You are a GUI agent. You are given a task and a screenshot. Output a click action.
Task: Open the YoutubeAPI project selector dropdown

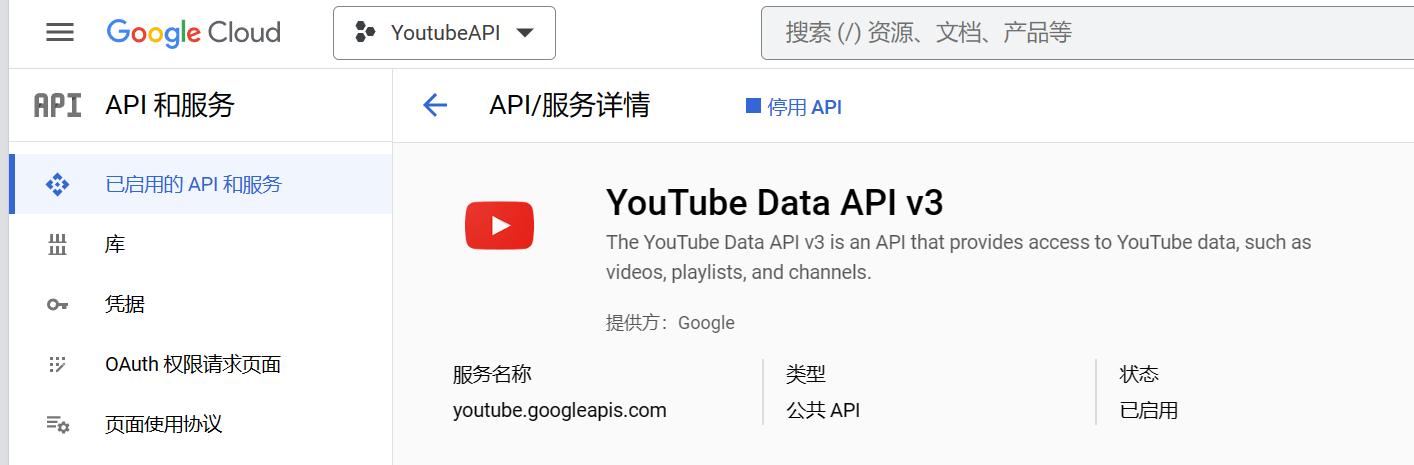tap(444, 33)
